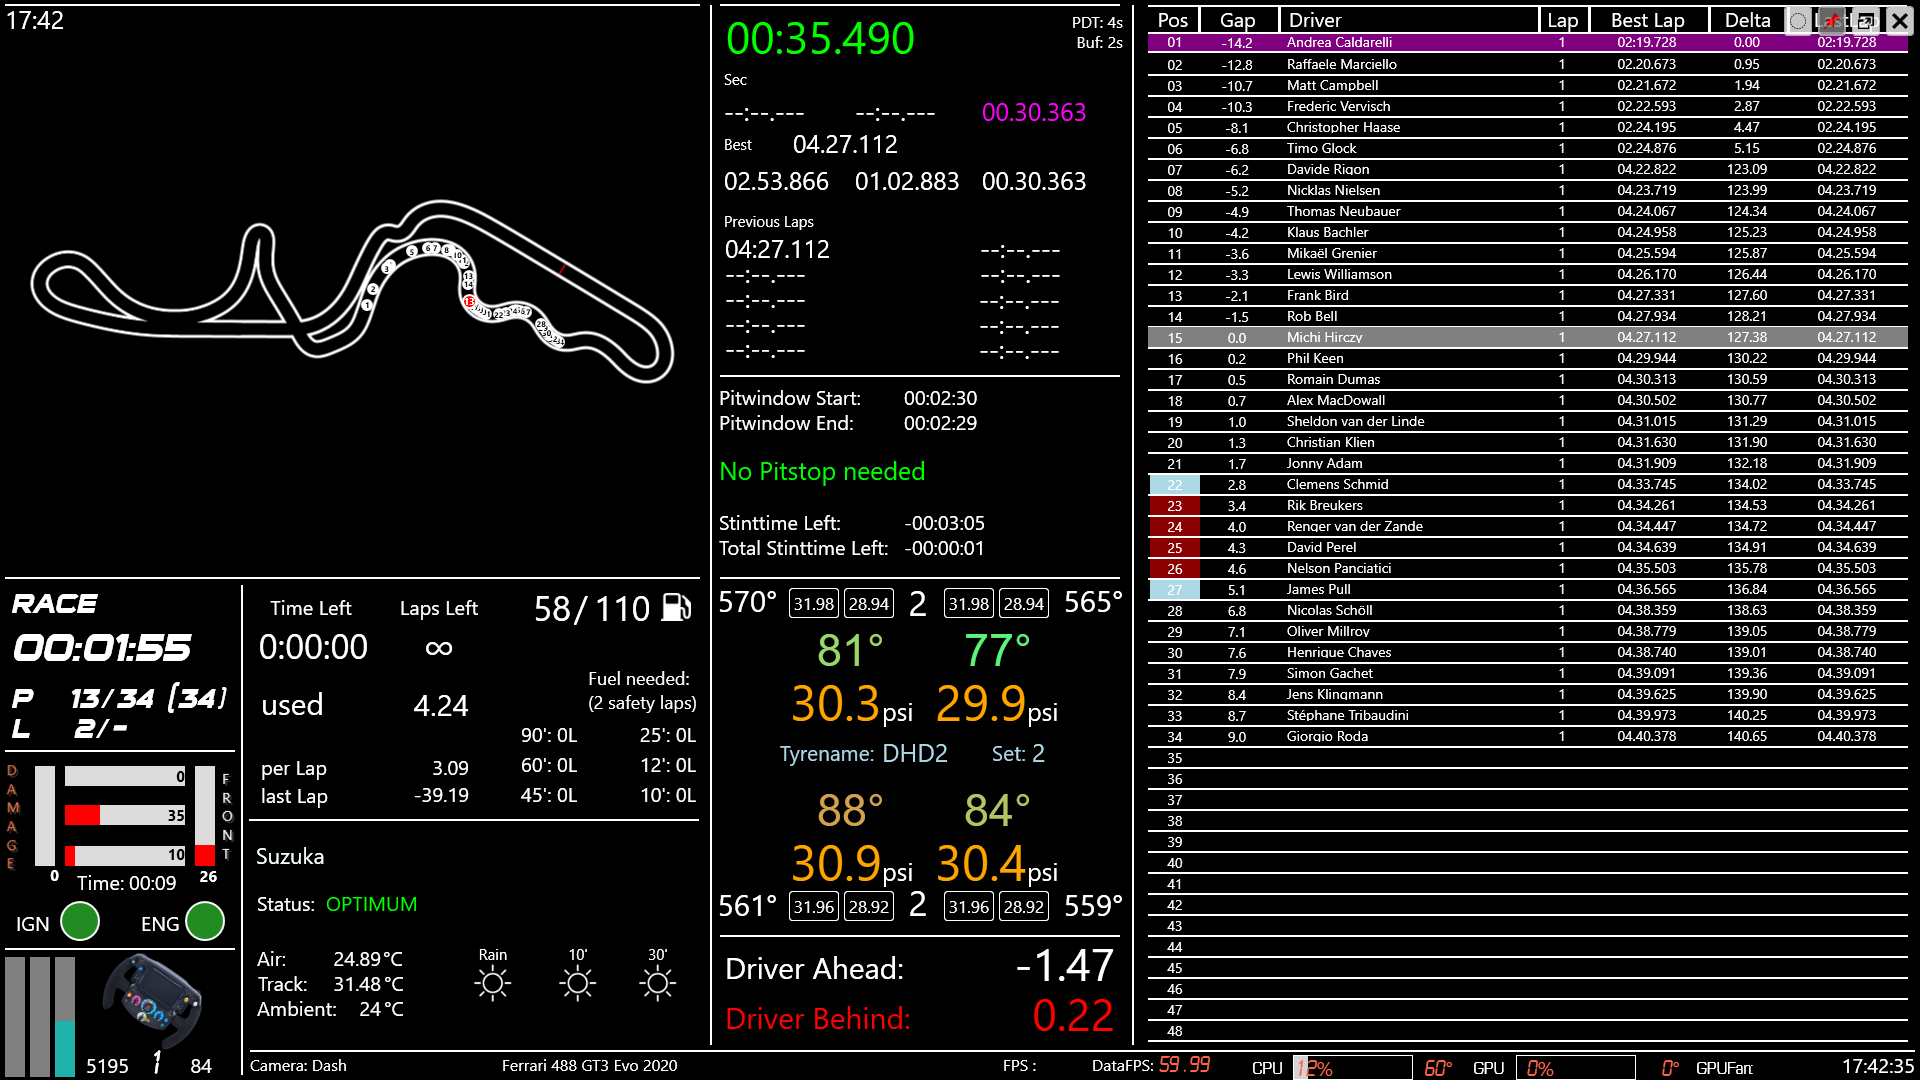This screenshot has height=1080, width=1920.
Task: Click the red pin always-on-top icon
Action: [1832, 20]
